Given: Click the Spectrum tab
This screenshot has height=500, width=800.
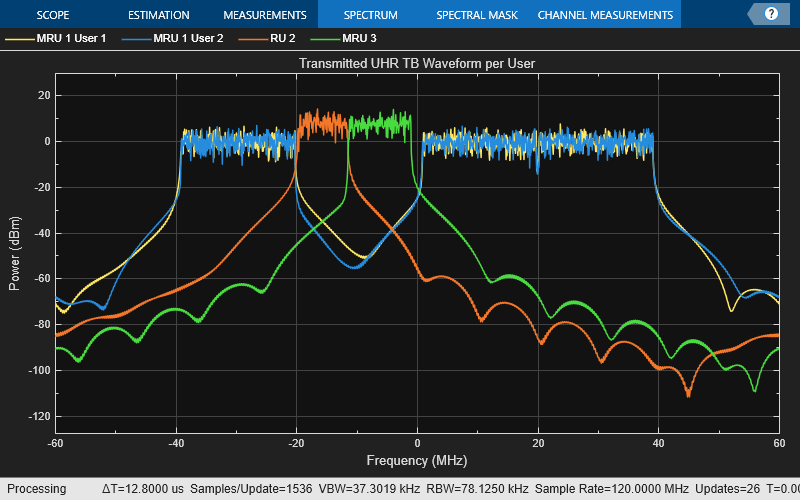Looking at the screenshot, I should 370,15.
